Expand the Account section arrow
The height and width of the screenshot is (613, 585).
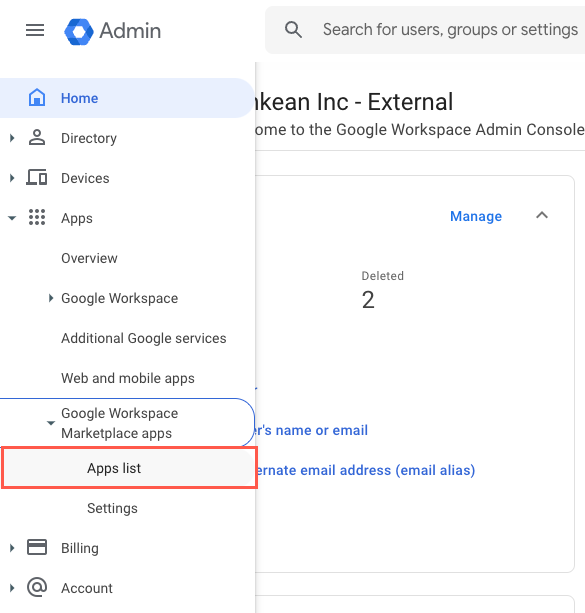12,588
